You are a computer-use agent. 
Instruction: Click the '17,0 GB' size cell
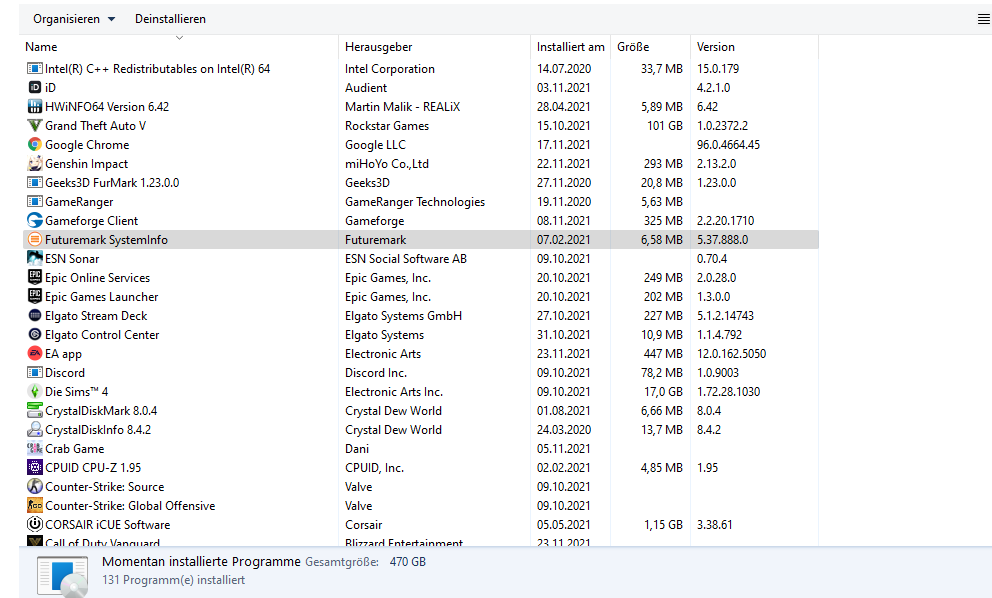(x=664, y=391)
